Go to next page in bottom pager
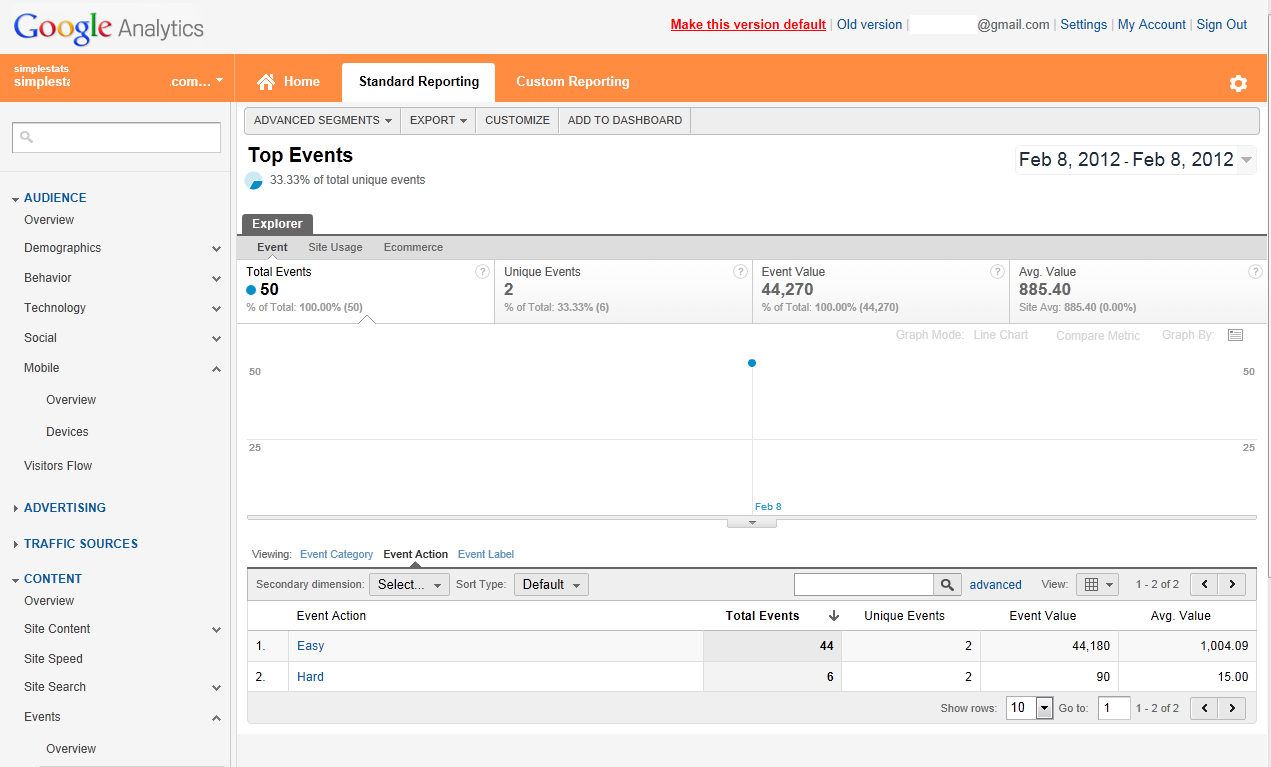 (1232, 708)
